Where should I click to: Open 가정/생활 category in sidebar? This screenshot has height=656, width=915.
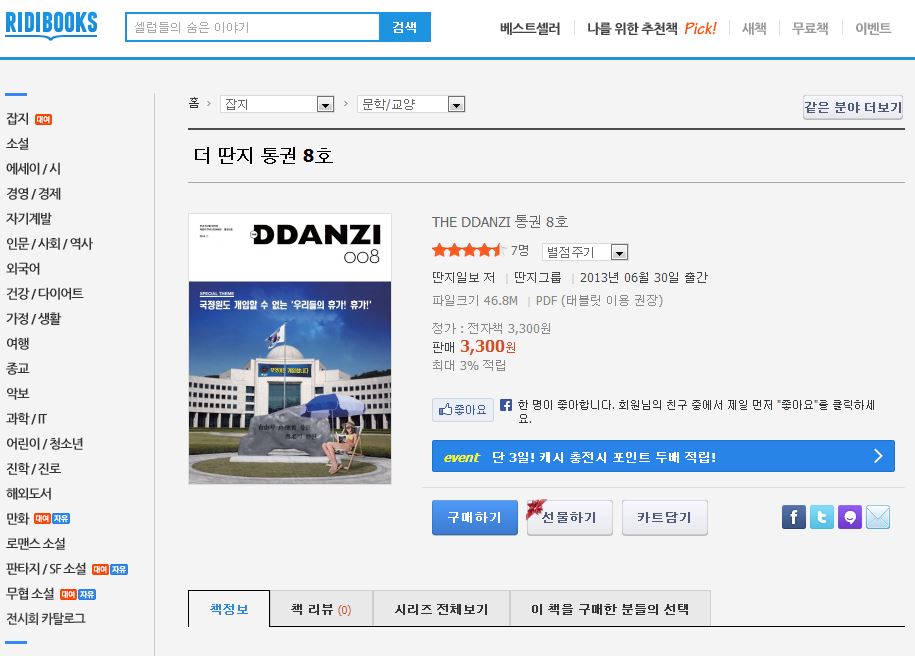(33, 319)
